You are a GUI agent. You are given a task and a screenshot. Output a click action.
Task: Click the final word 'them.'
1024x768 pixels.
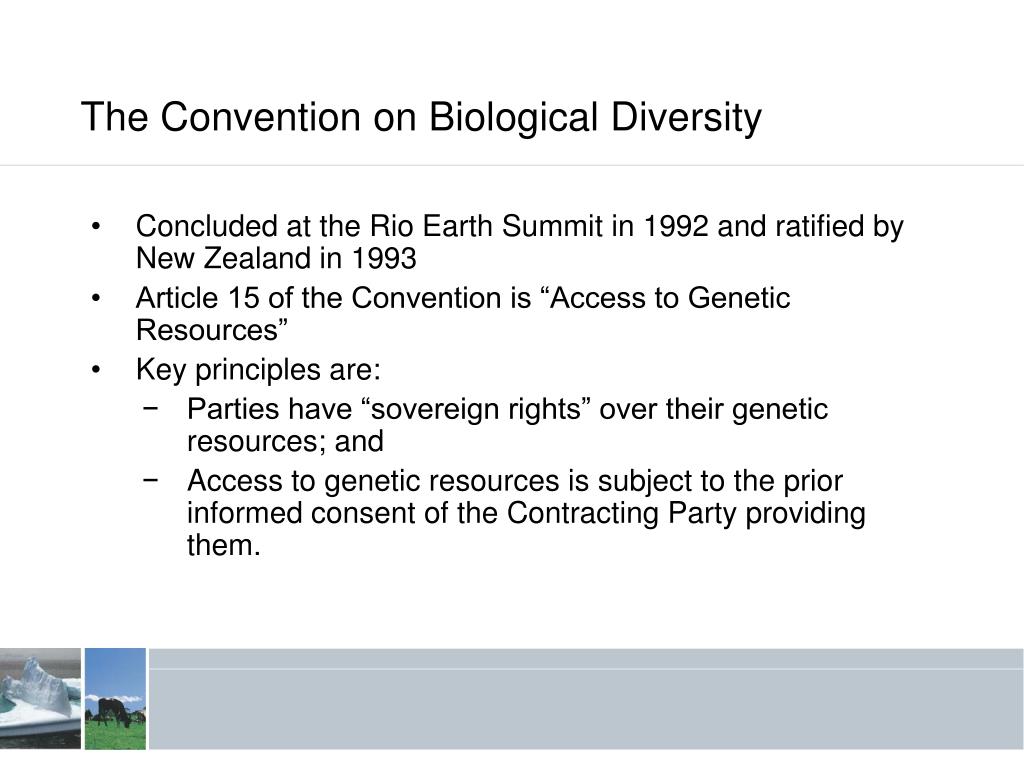223,545
